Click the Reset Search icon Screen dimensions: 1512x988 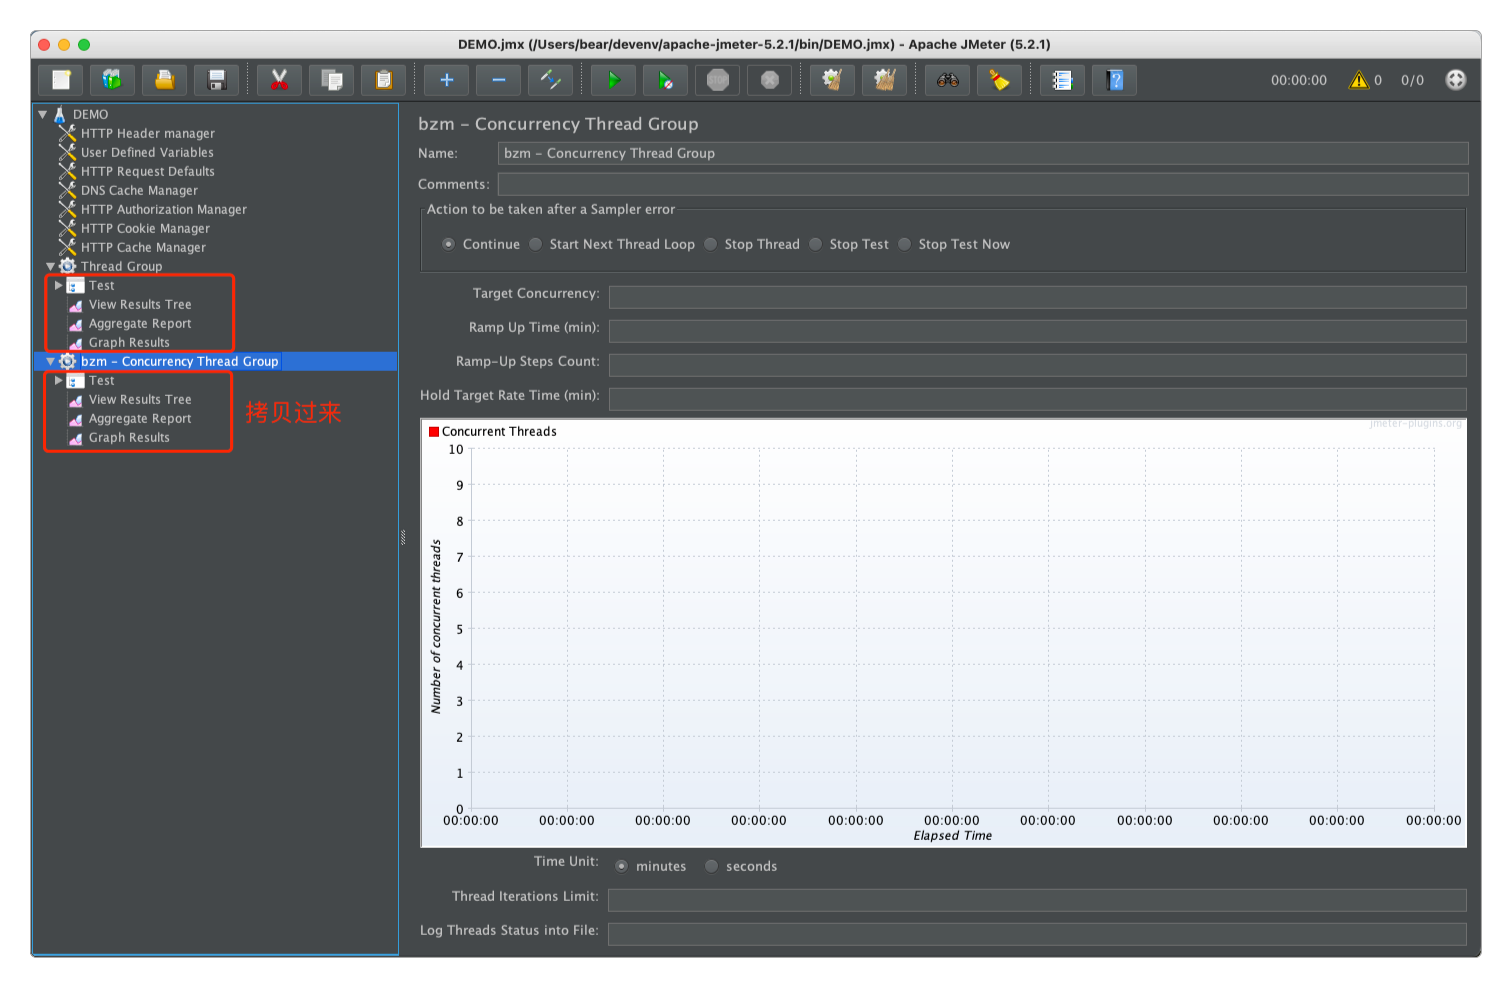click(999, 80)
